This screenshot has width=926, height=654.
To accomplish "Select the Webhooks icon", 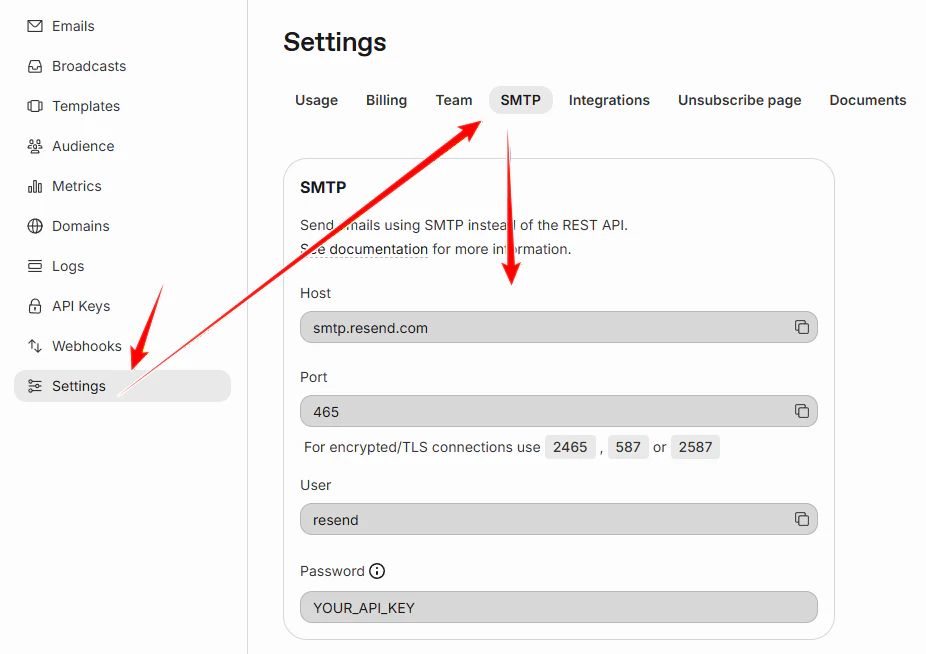I will tap(35, 346).
